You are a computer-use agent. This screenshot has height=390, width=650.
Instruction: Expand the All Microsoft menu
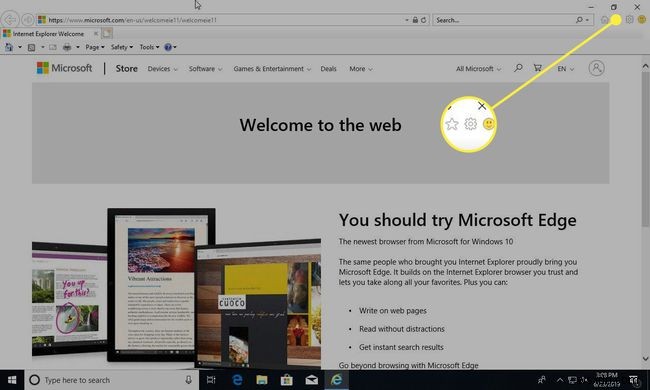(x=478, y=69)
